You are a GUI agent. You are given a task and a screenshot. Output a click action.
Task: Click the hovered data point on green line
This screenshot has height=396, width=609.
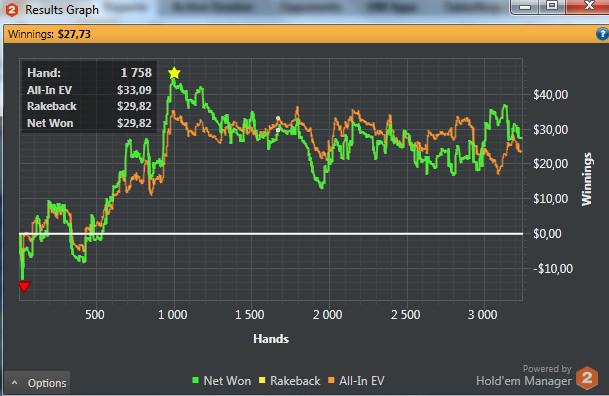coord(278,130)
